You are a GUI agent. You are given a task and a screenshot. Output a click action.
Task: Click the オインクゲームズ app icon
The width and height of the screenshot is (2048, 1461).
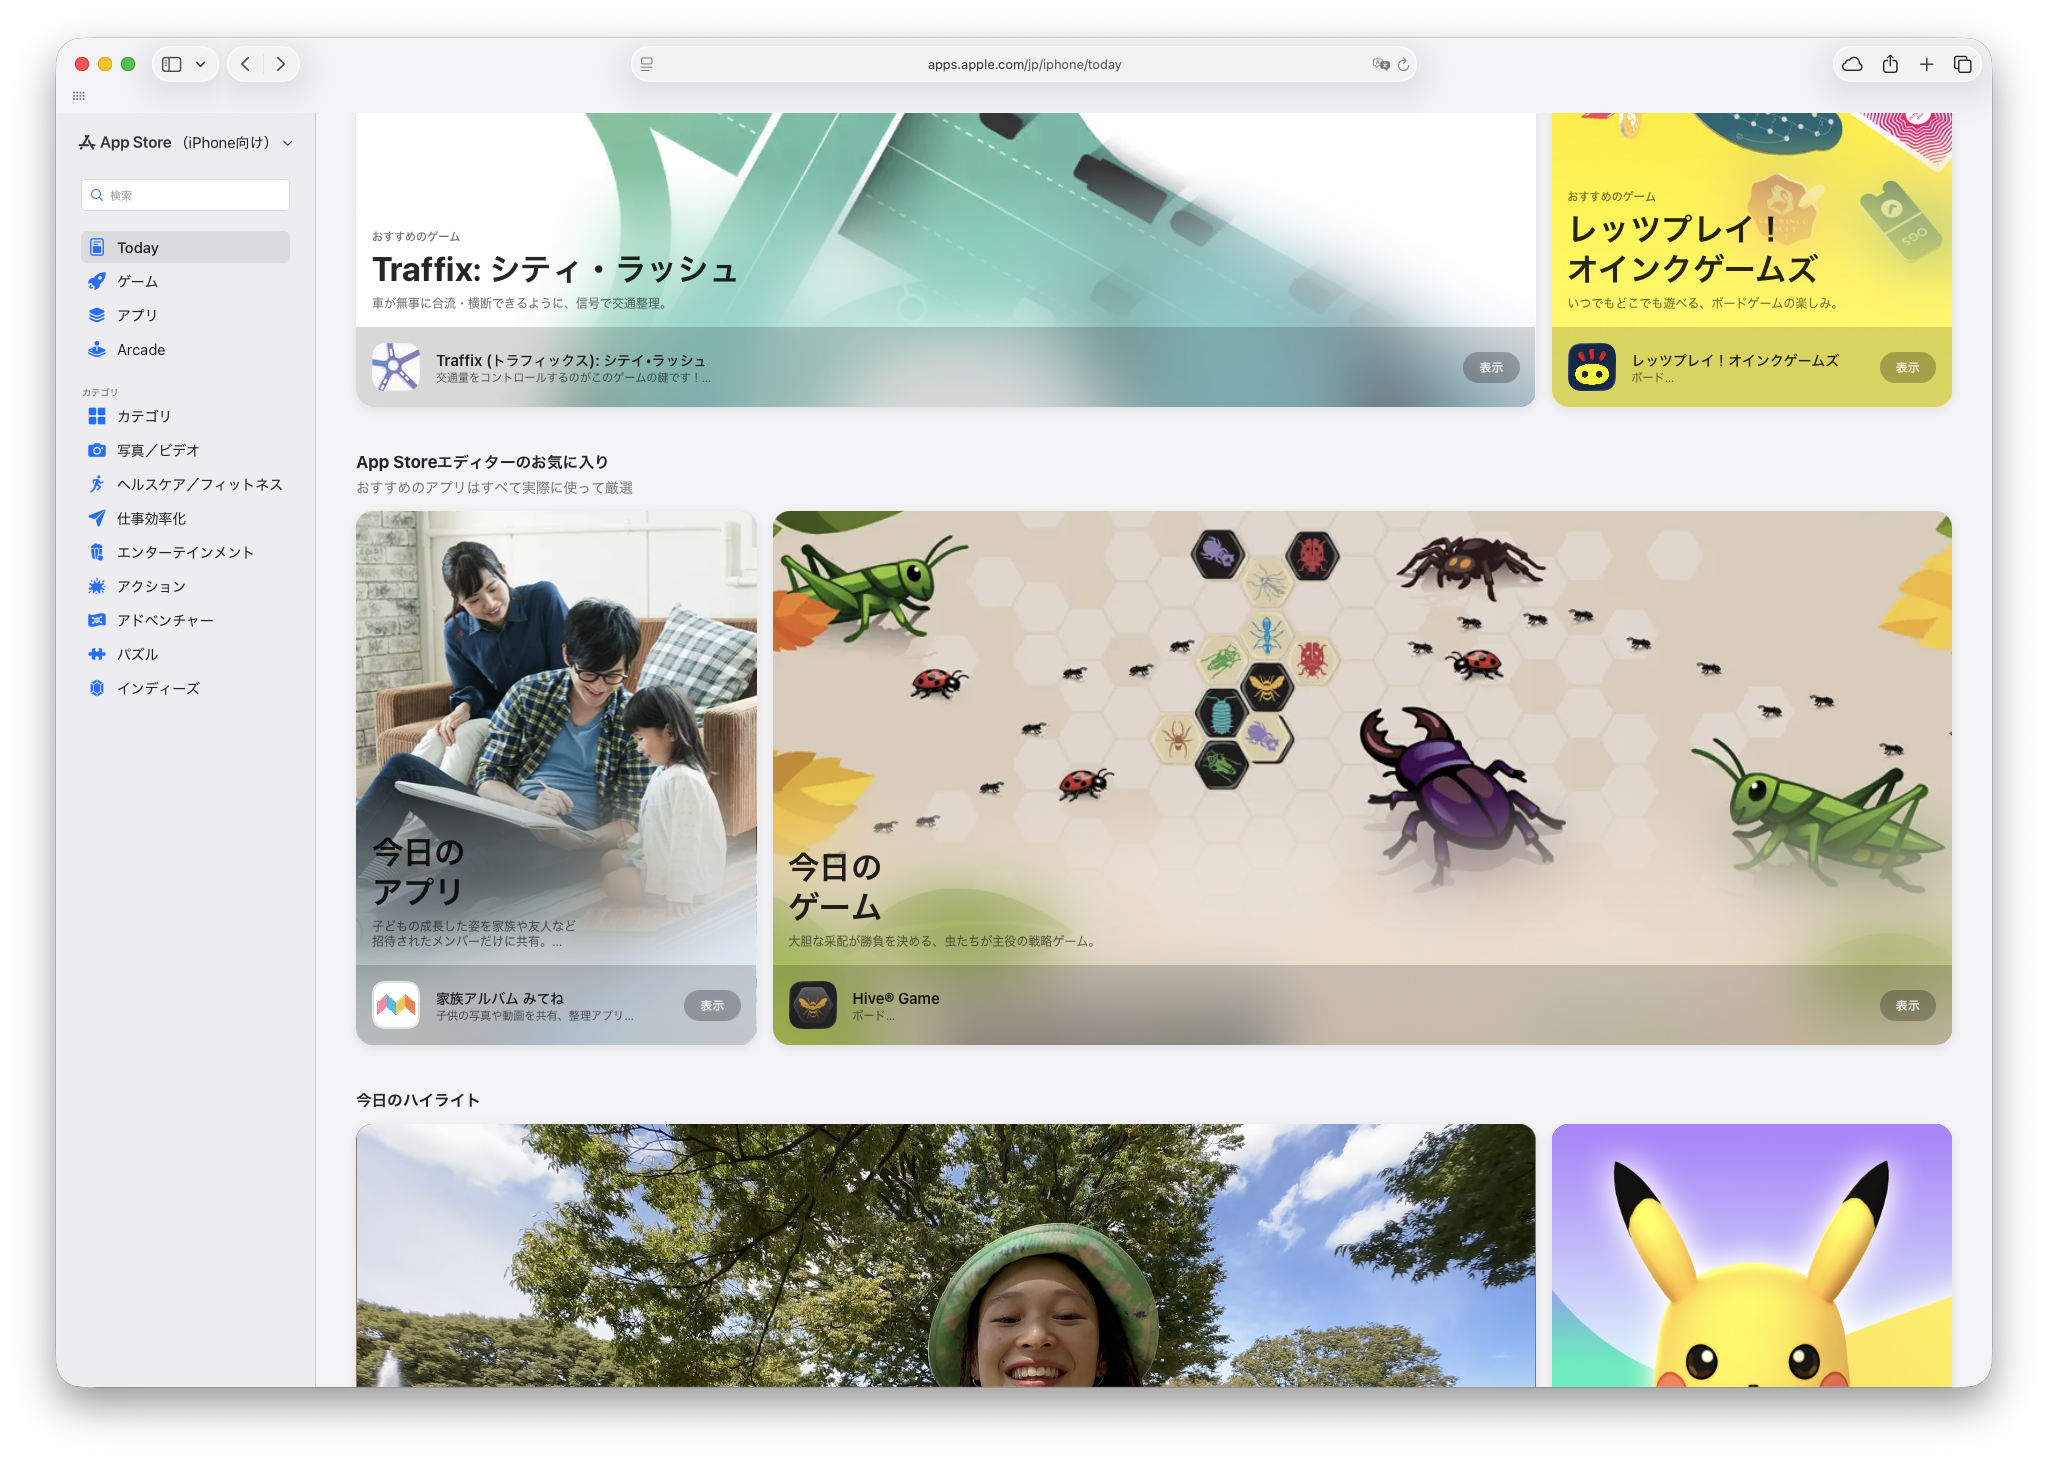[x=1592, y=367]
